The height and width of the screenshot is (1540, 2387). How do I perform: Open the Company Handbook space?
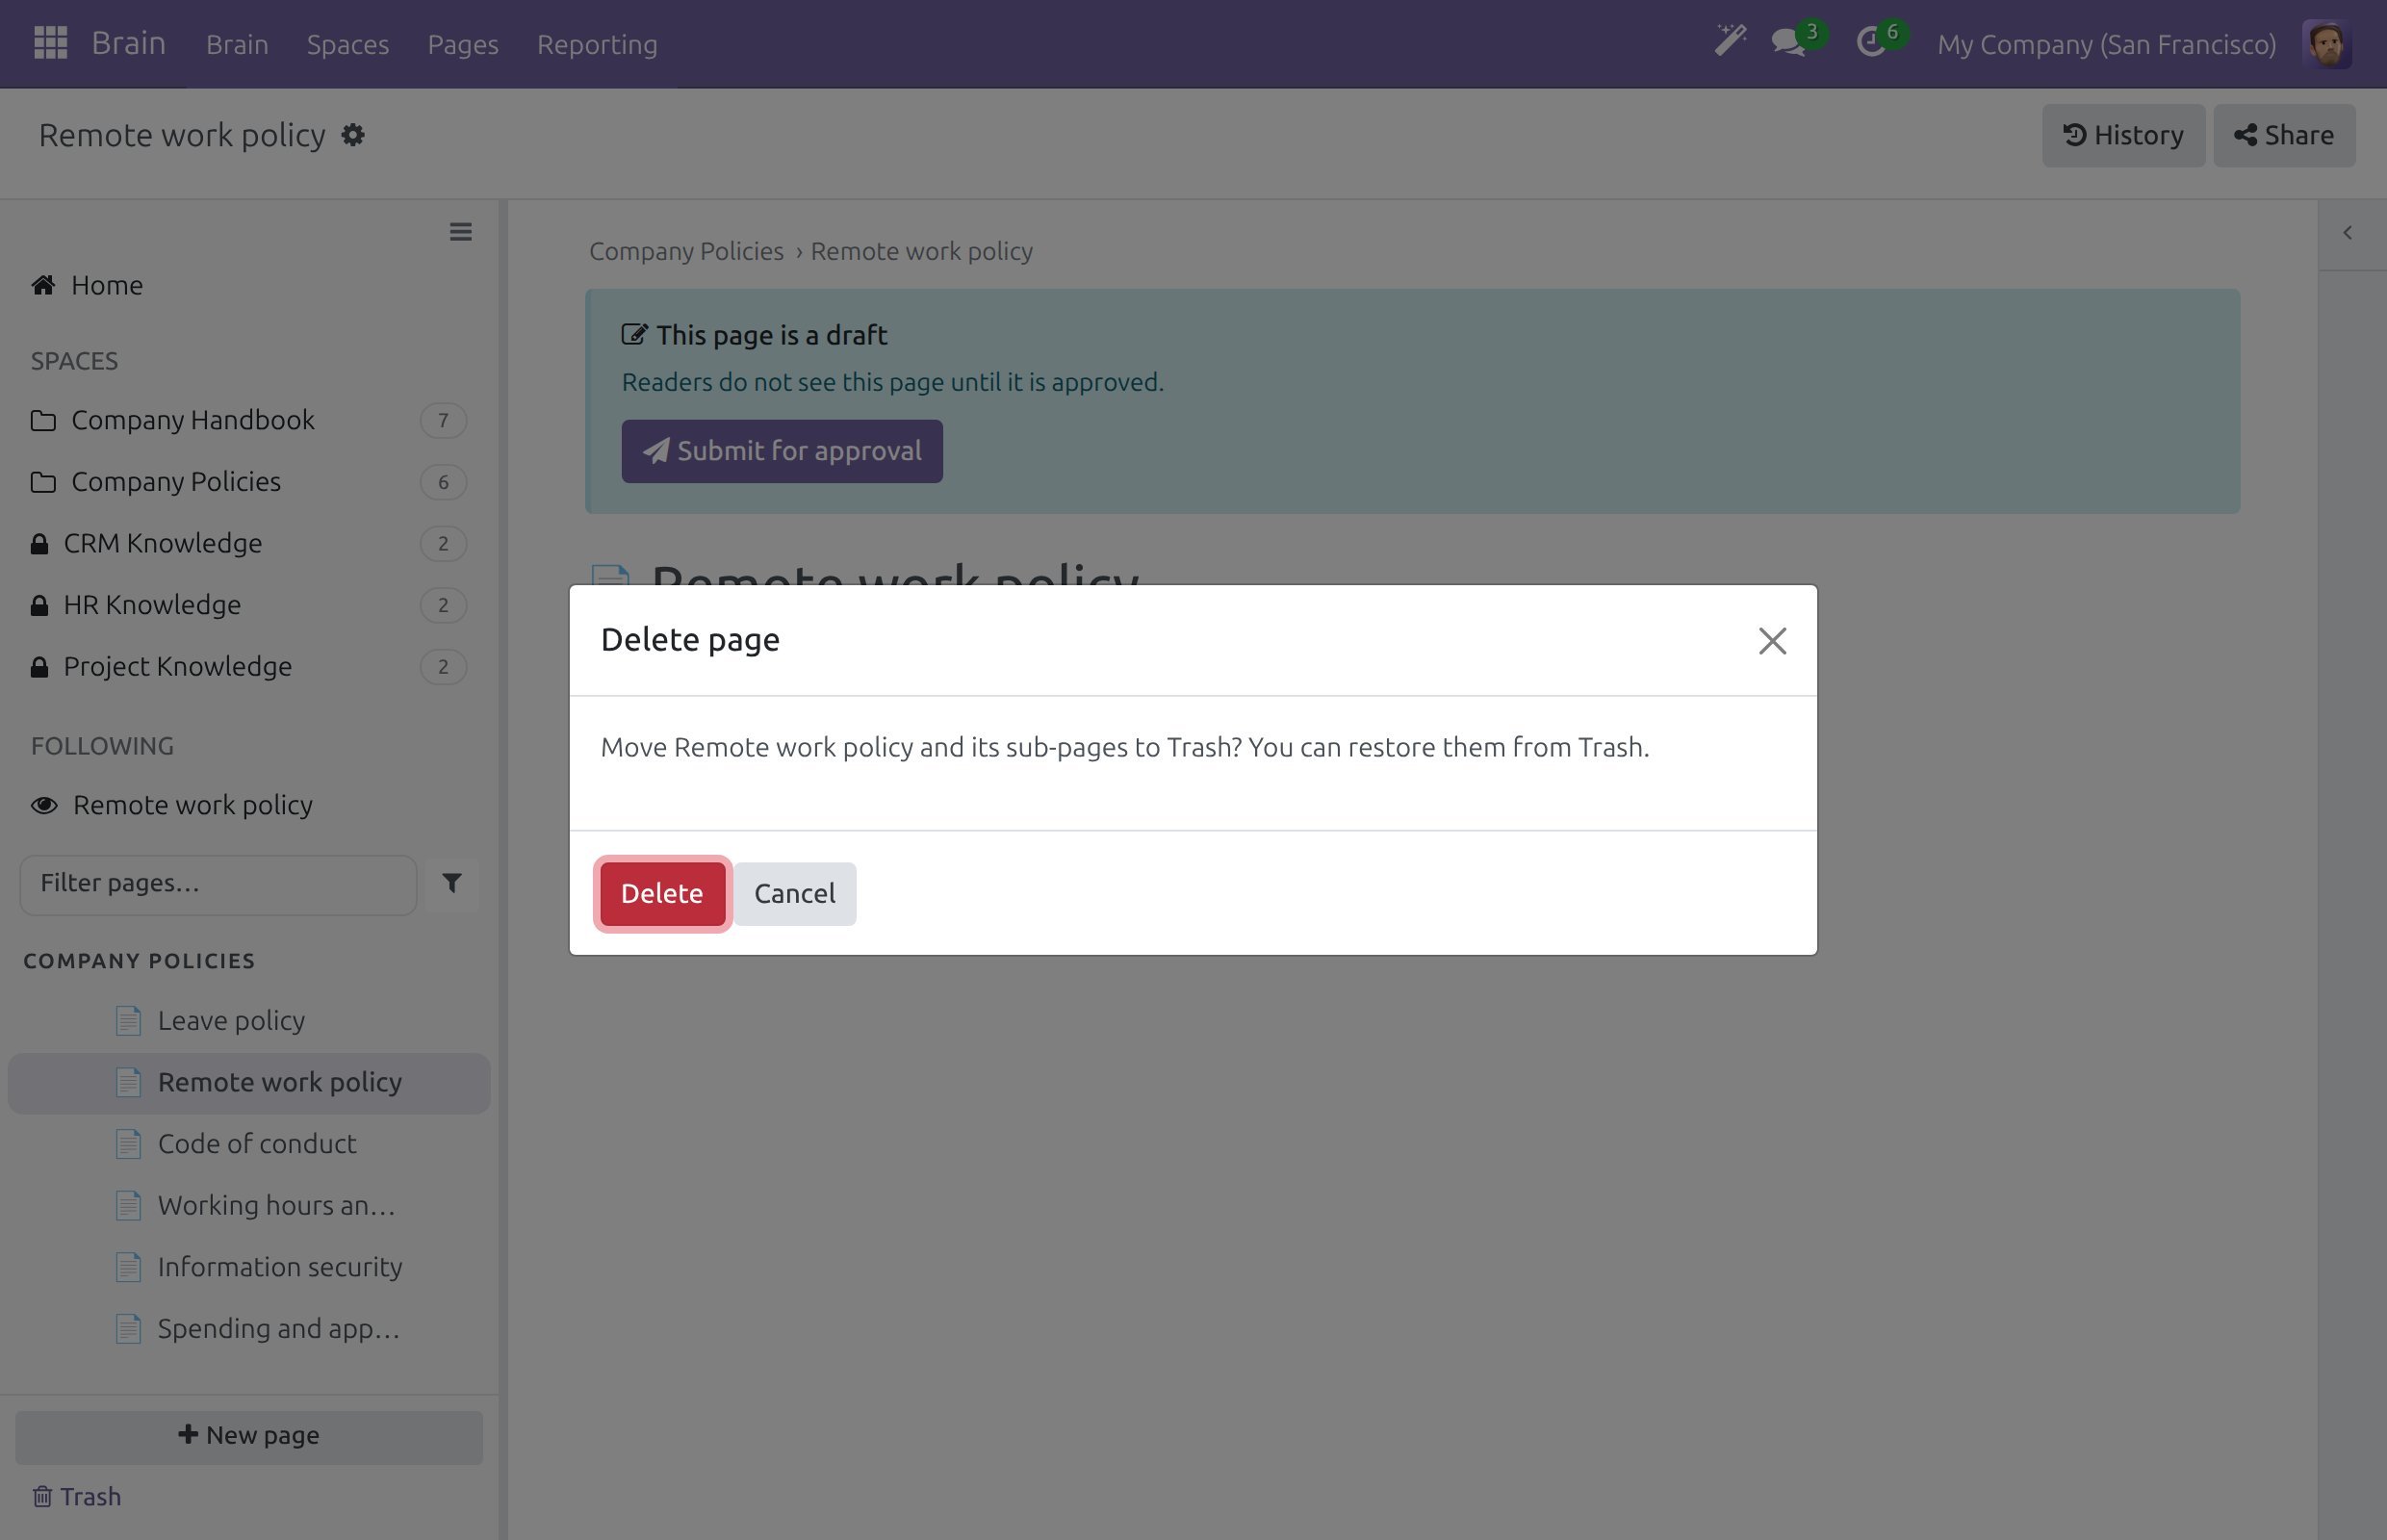click(249, 421)
